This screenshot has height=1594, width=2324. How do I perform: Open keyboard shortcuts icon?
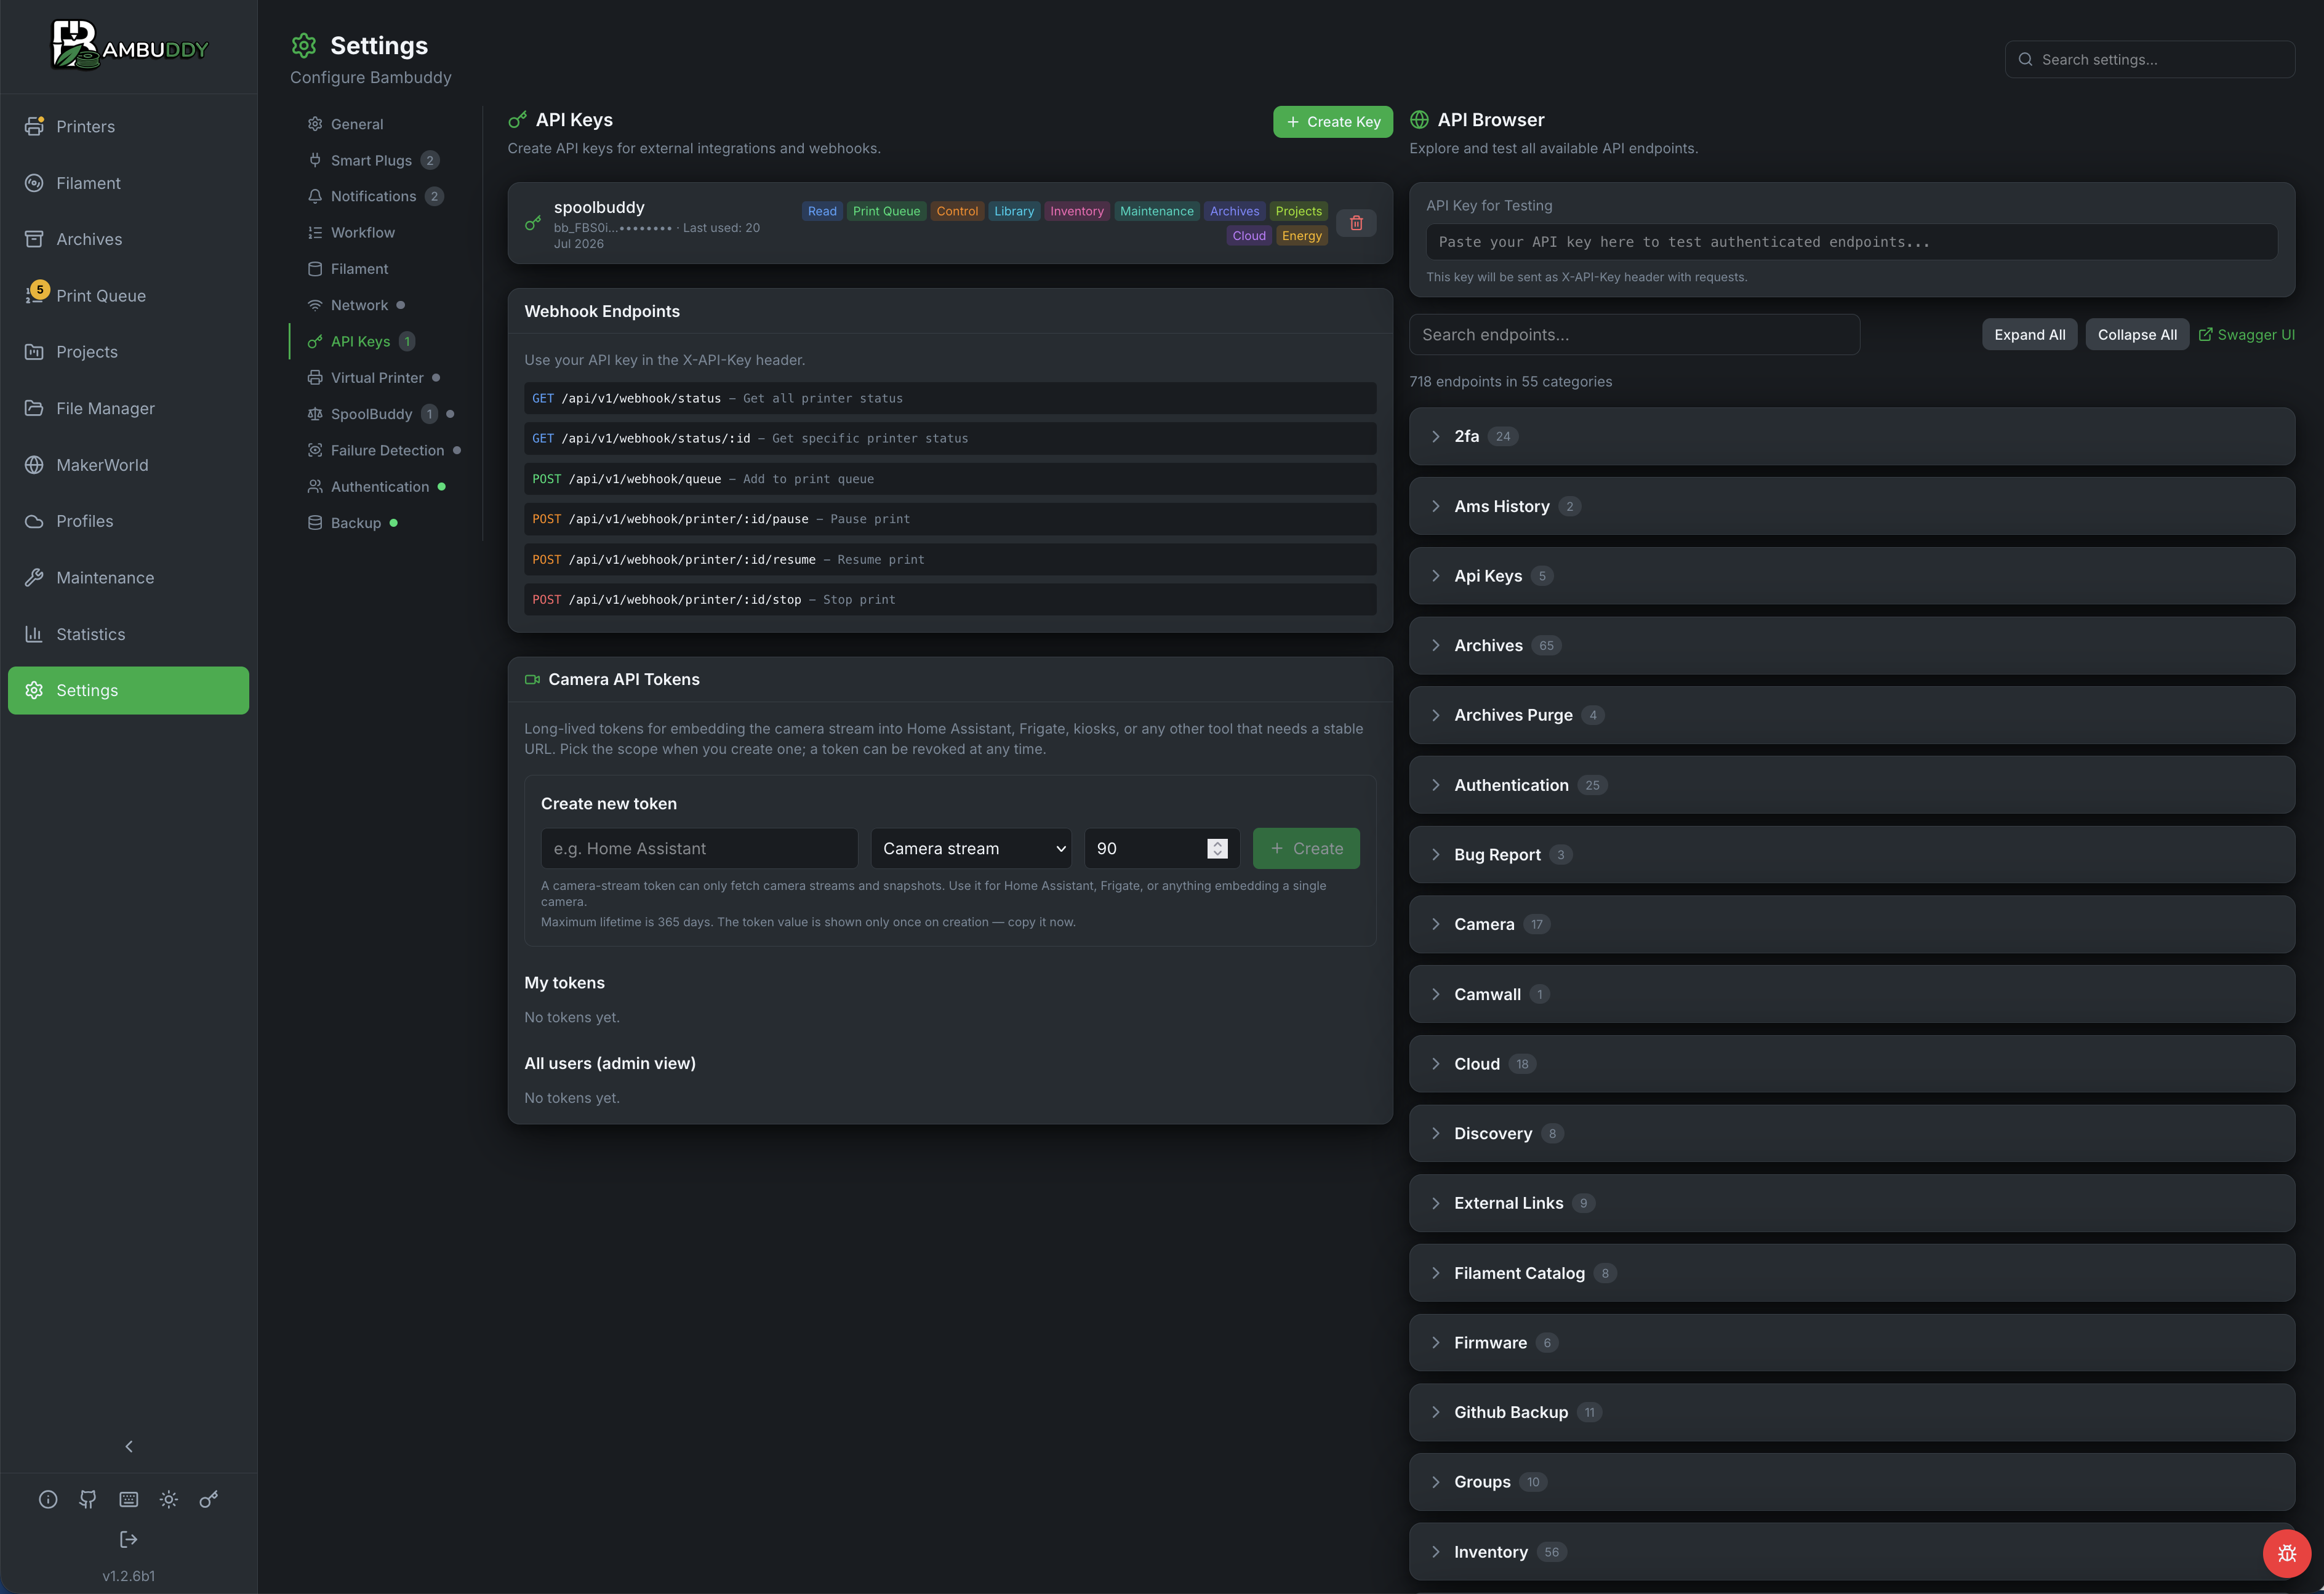pos(129,1499)
